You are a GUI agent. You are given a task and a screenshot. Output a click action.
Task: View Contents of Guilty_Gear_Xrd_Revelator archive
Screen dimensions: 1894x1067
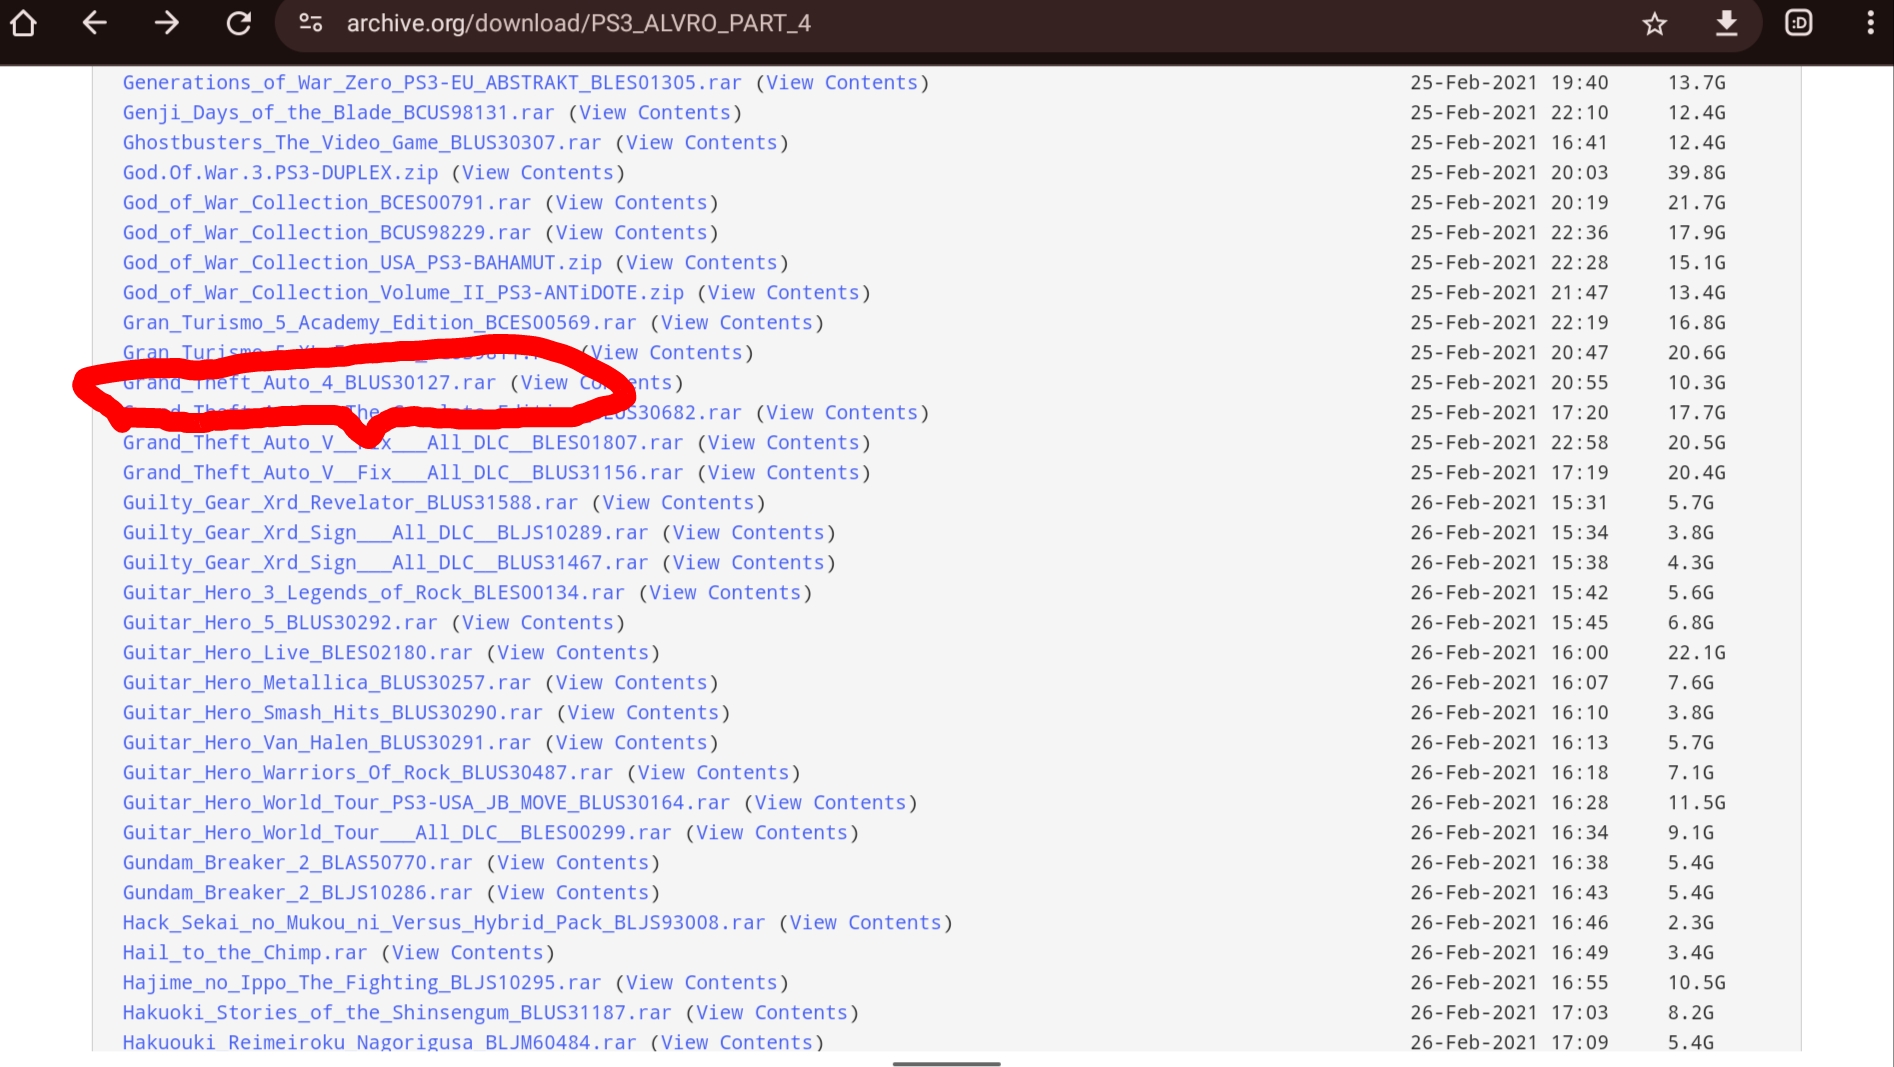[678, 503]
